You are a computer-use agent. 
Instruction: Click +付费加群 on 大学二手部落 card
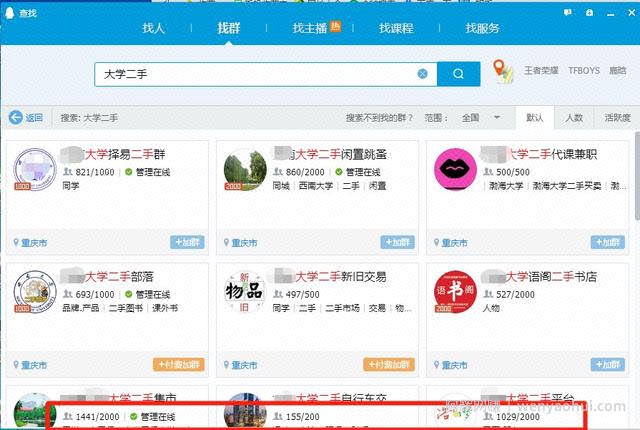(179, 364)
